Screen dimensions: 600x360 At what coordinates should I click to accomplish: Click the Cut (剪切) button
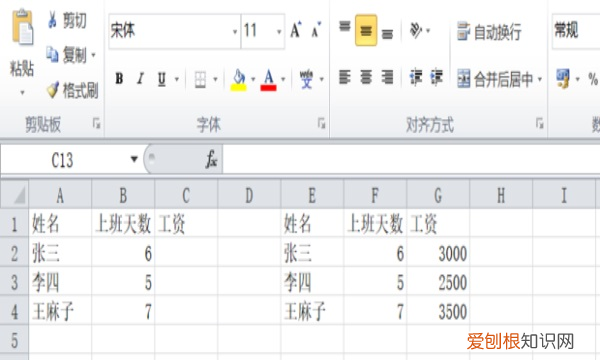67,20
